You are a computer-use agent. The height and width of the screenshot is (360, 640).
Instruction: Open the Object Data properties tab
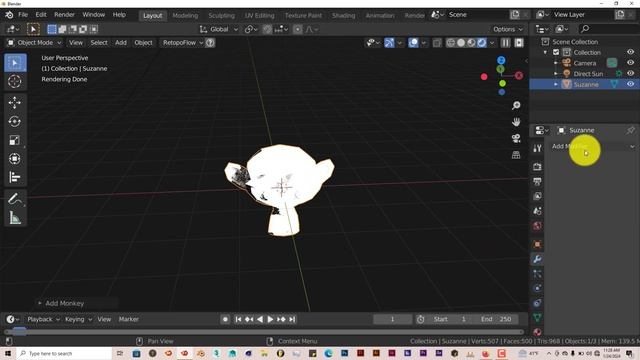pyautogui.click(x=538, y=318)
